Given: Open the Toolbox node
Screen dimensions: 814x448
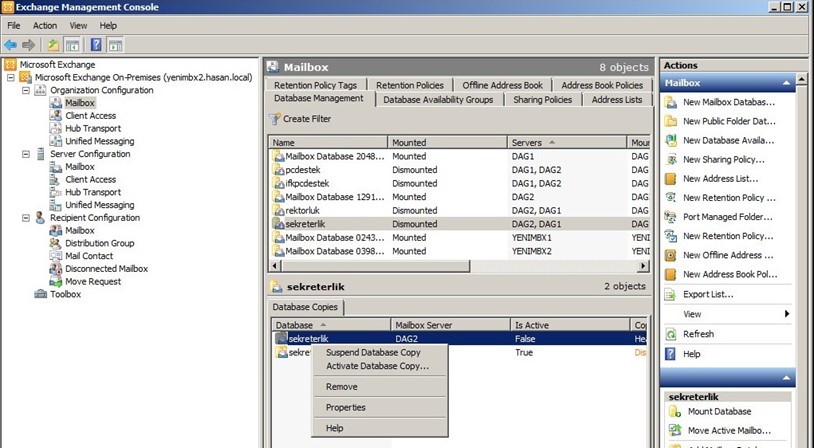Looking at the screenshot, I should point(65,294).
